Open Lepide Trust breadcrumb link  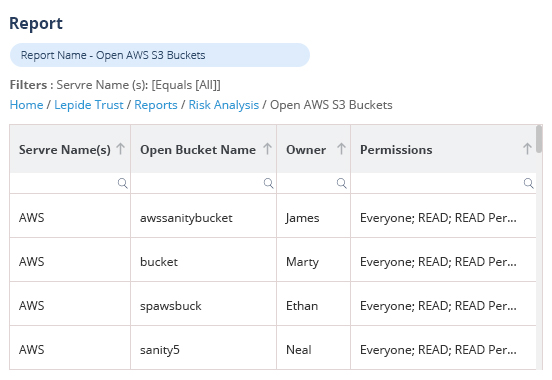click(x=89, y=105)
